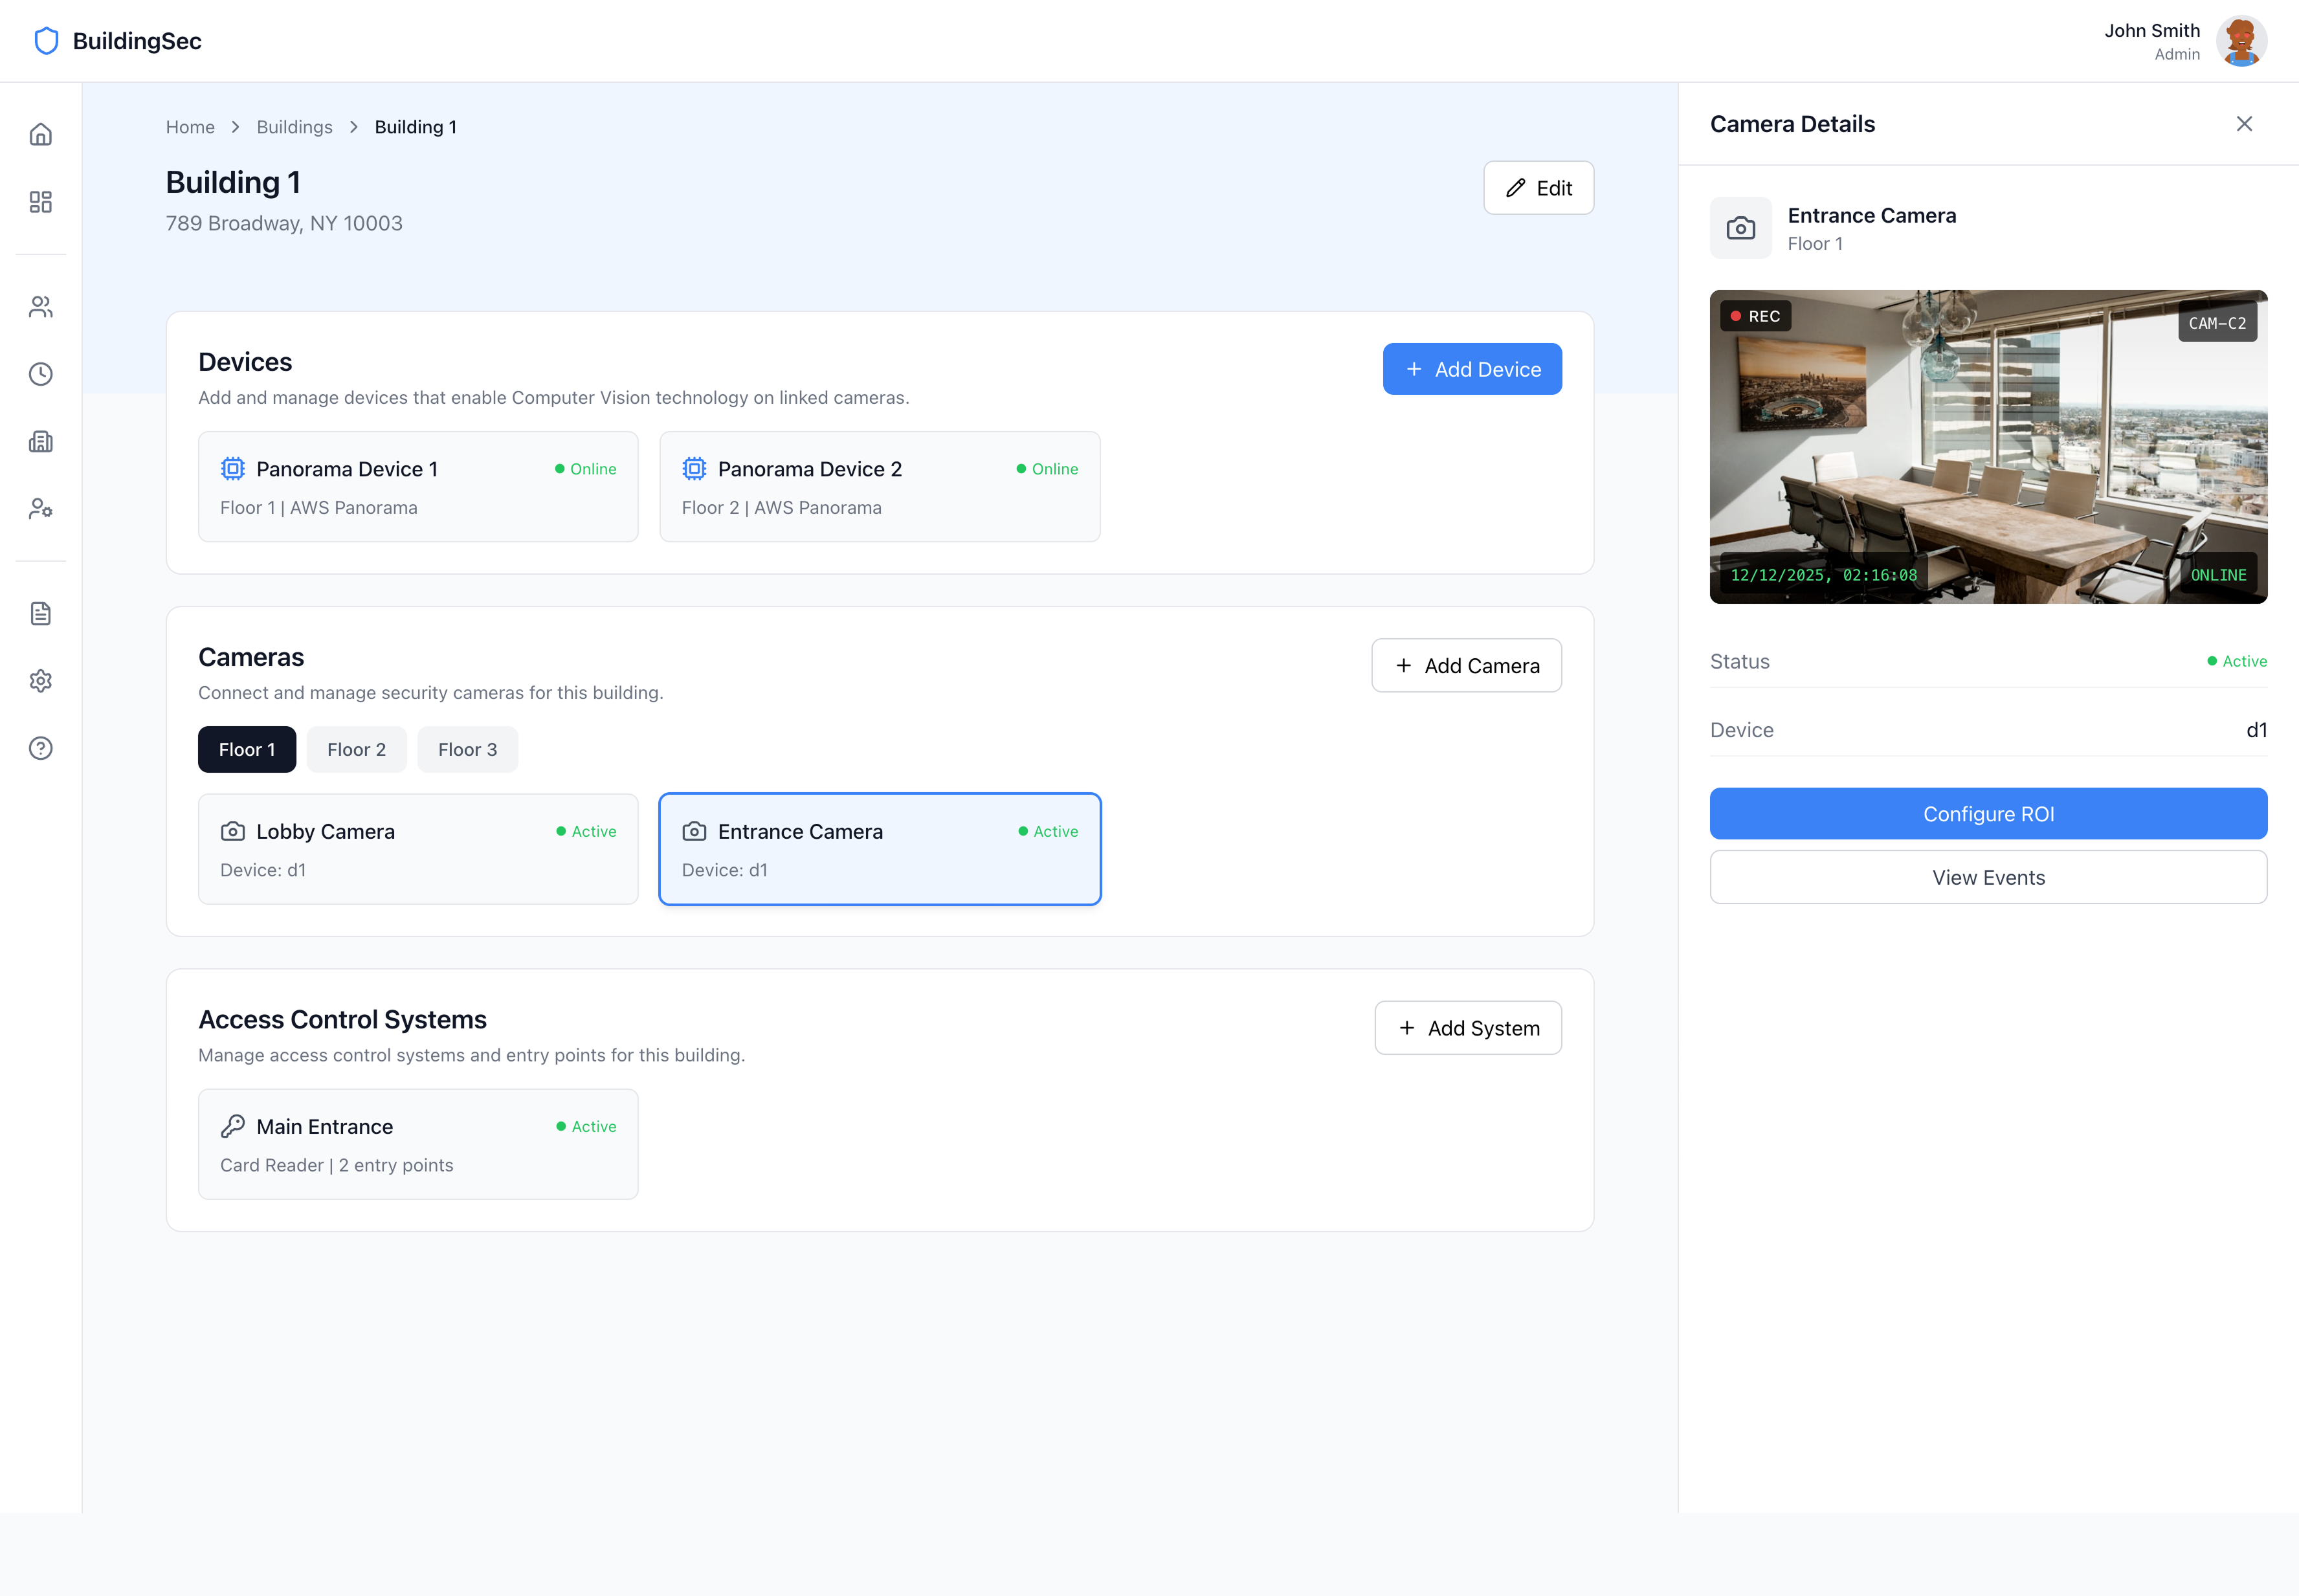Click Floor 1 | AWS Panorama text
Image resolution: width=2299 pixels, height=1596 pixels.
pyautogui.click(x=319, y=508)
